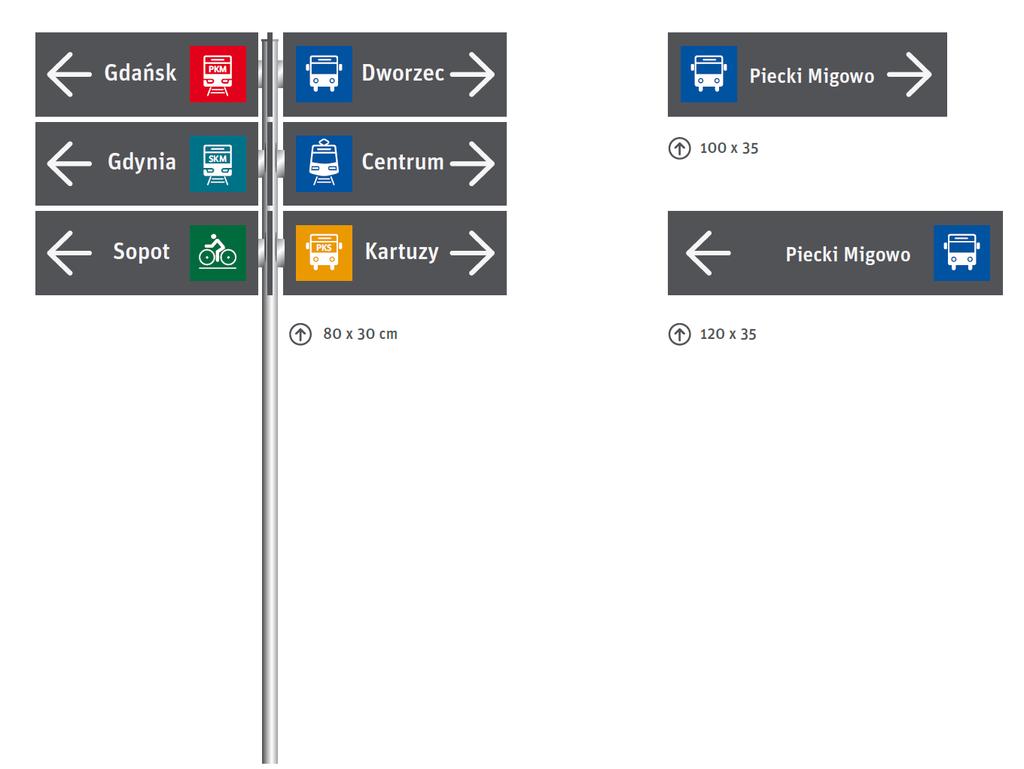Click the bus icon on the 120 x 35 sign
Screen dimensions: 1024x769
(962, 253)
